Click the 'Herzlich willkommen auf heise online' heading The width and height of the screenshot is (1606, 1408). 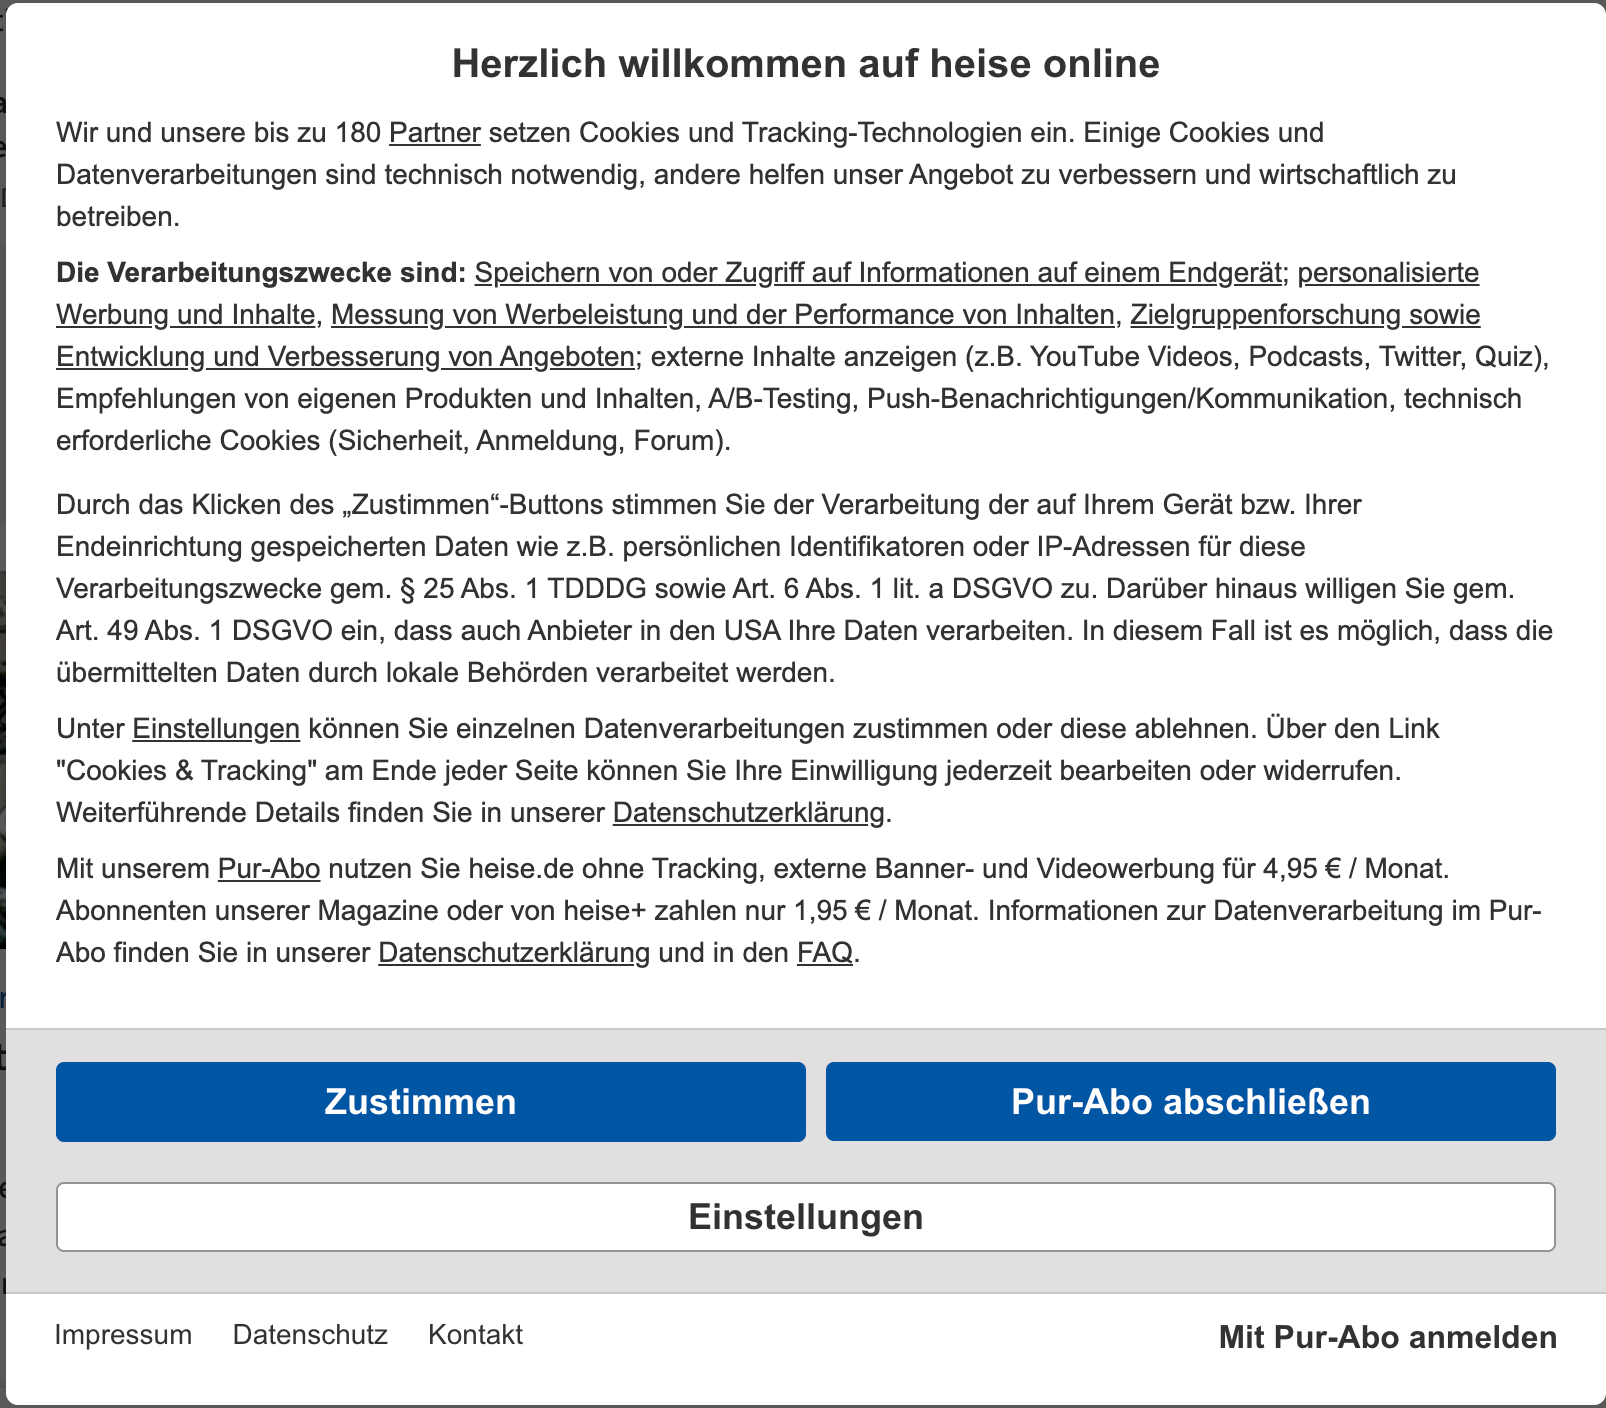pyautogui.click(x=805, y=64)
